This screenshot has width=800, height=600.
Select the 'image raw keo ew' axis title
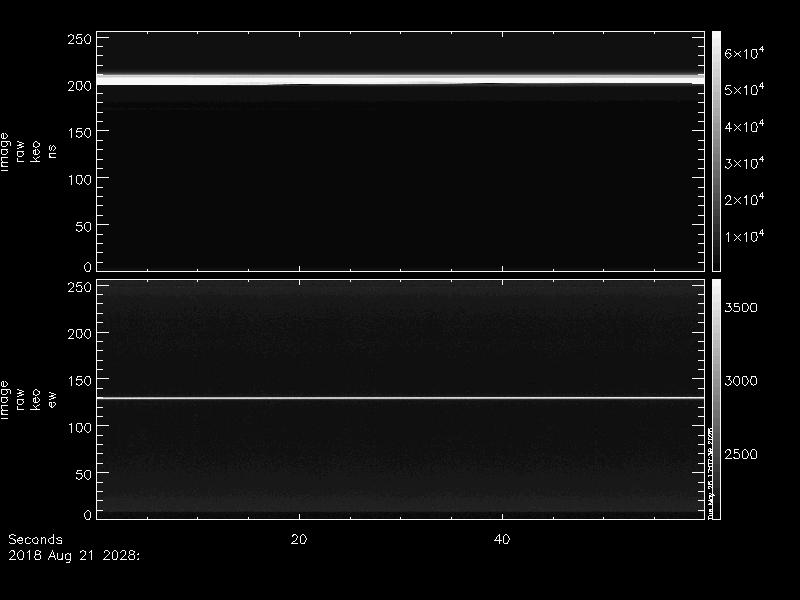(x=28, y=399)
